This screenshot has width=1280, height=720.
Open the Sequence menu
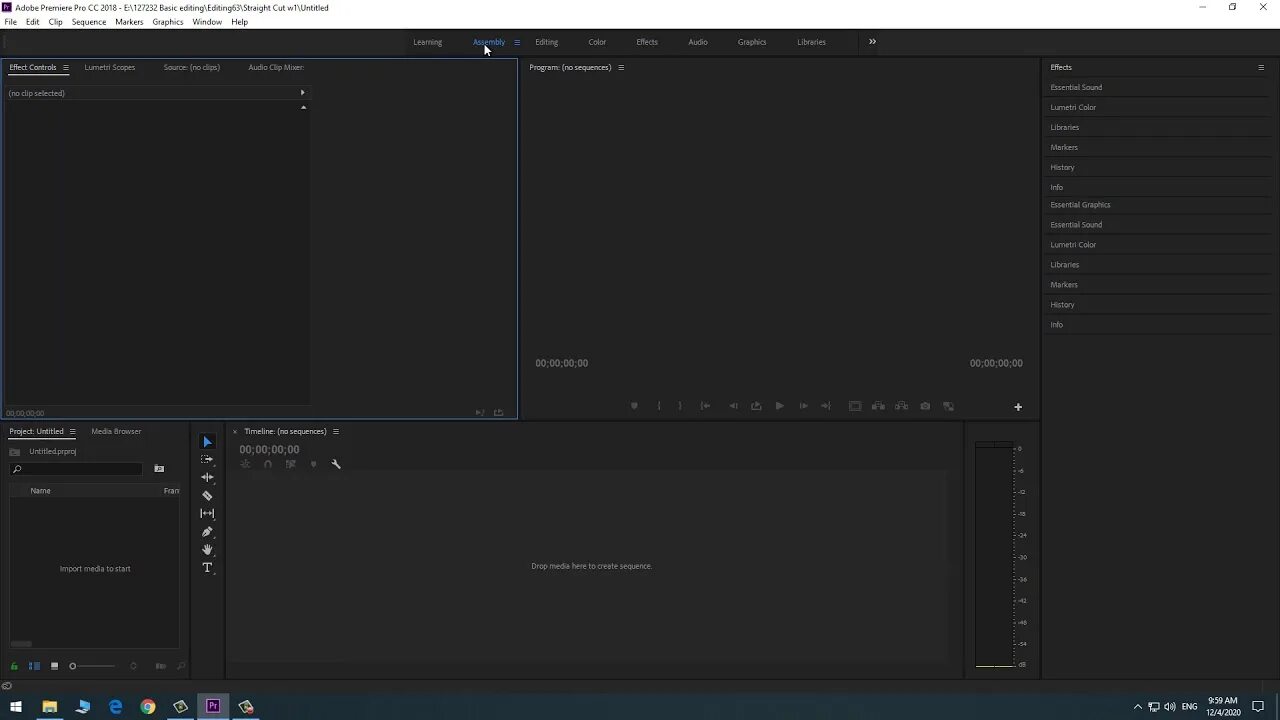coord(89,21)
